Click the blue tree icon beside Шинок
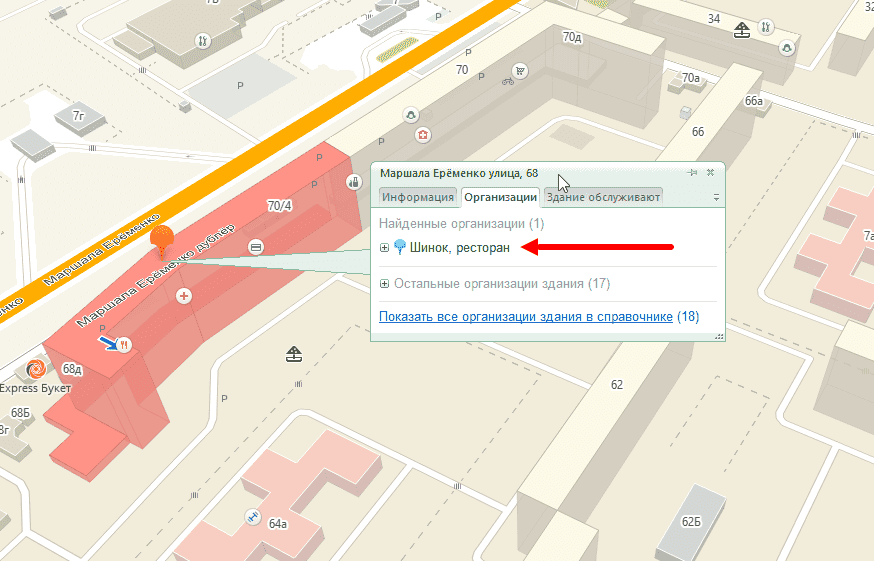Image resolution: width=874 pixels, height=561 pixels. pos(400,246)
